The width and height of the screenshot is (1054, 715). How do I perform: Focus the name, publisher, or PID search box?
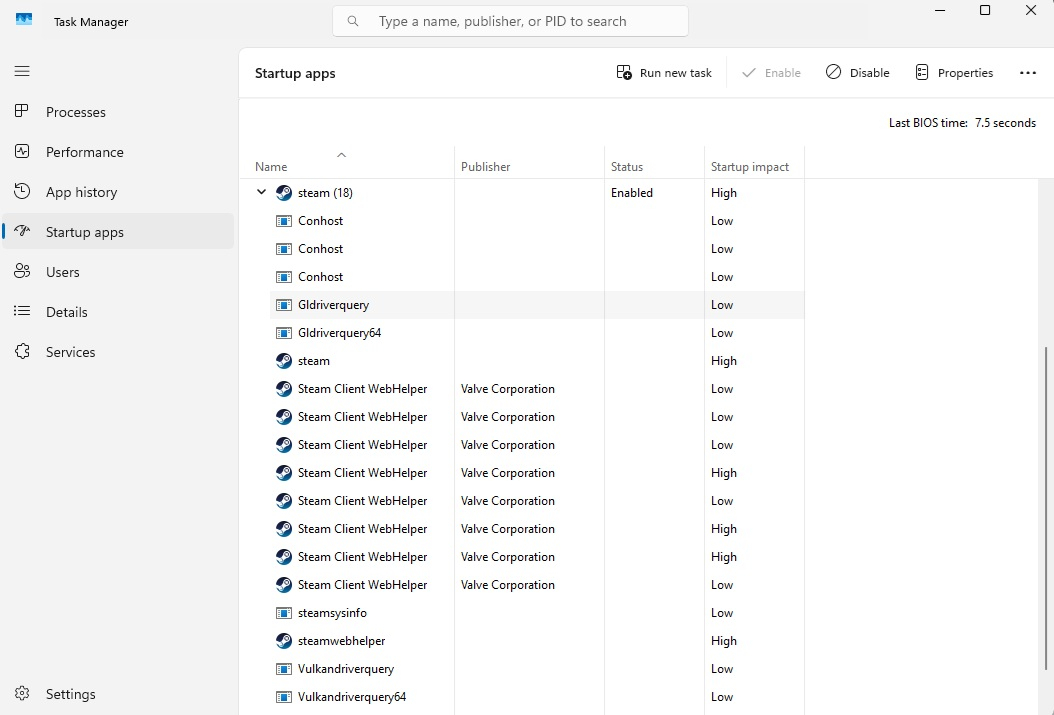(510, 22)
